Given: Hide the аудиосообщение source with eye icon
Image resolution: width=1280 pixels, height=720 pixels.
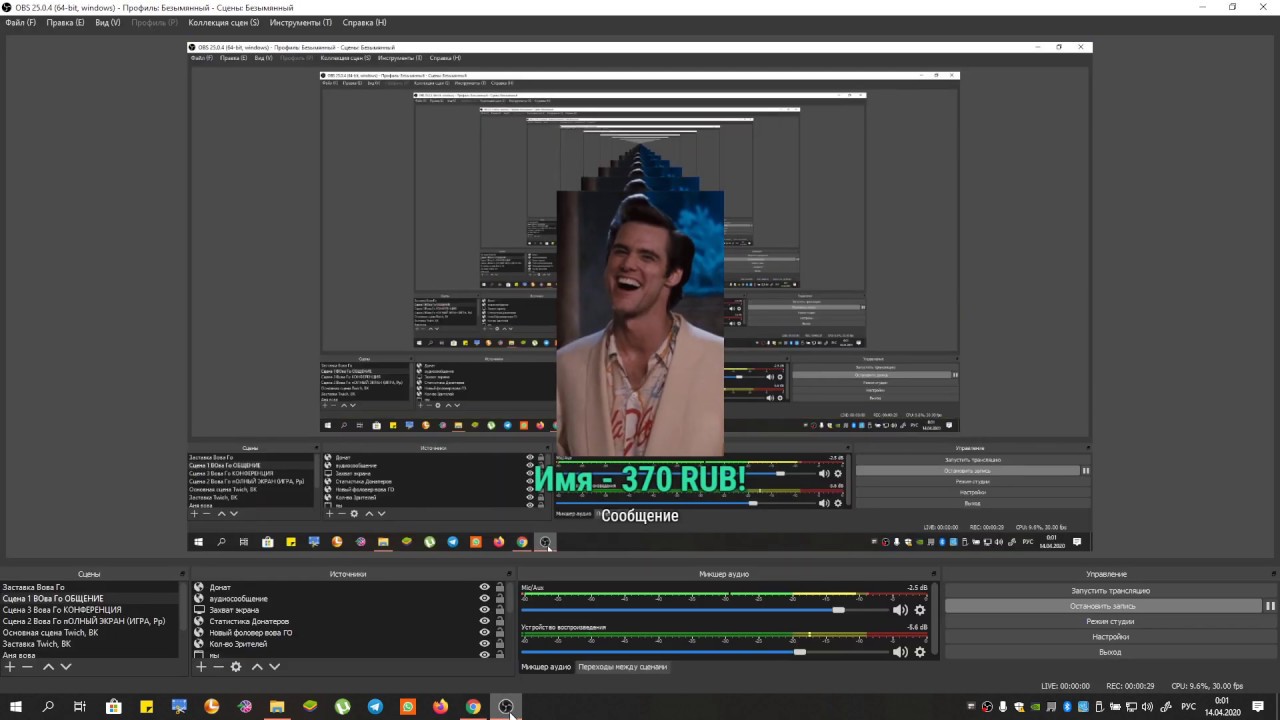Looking at the screenshot, I should [485, 598].
